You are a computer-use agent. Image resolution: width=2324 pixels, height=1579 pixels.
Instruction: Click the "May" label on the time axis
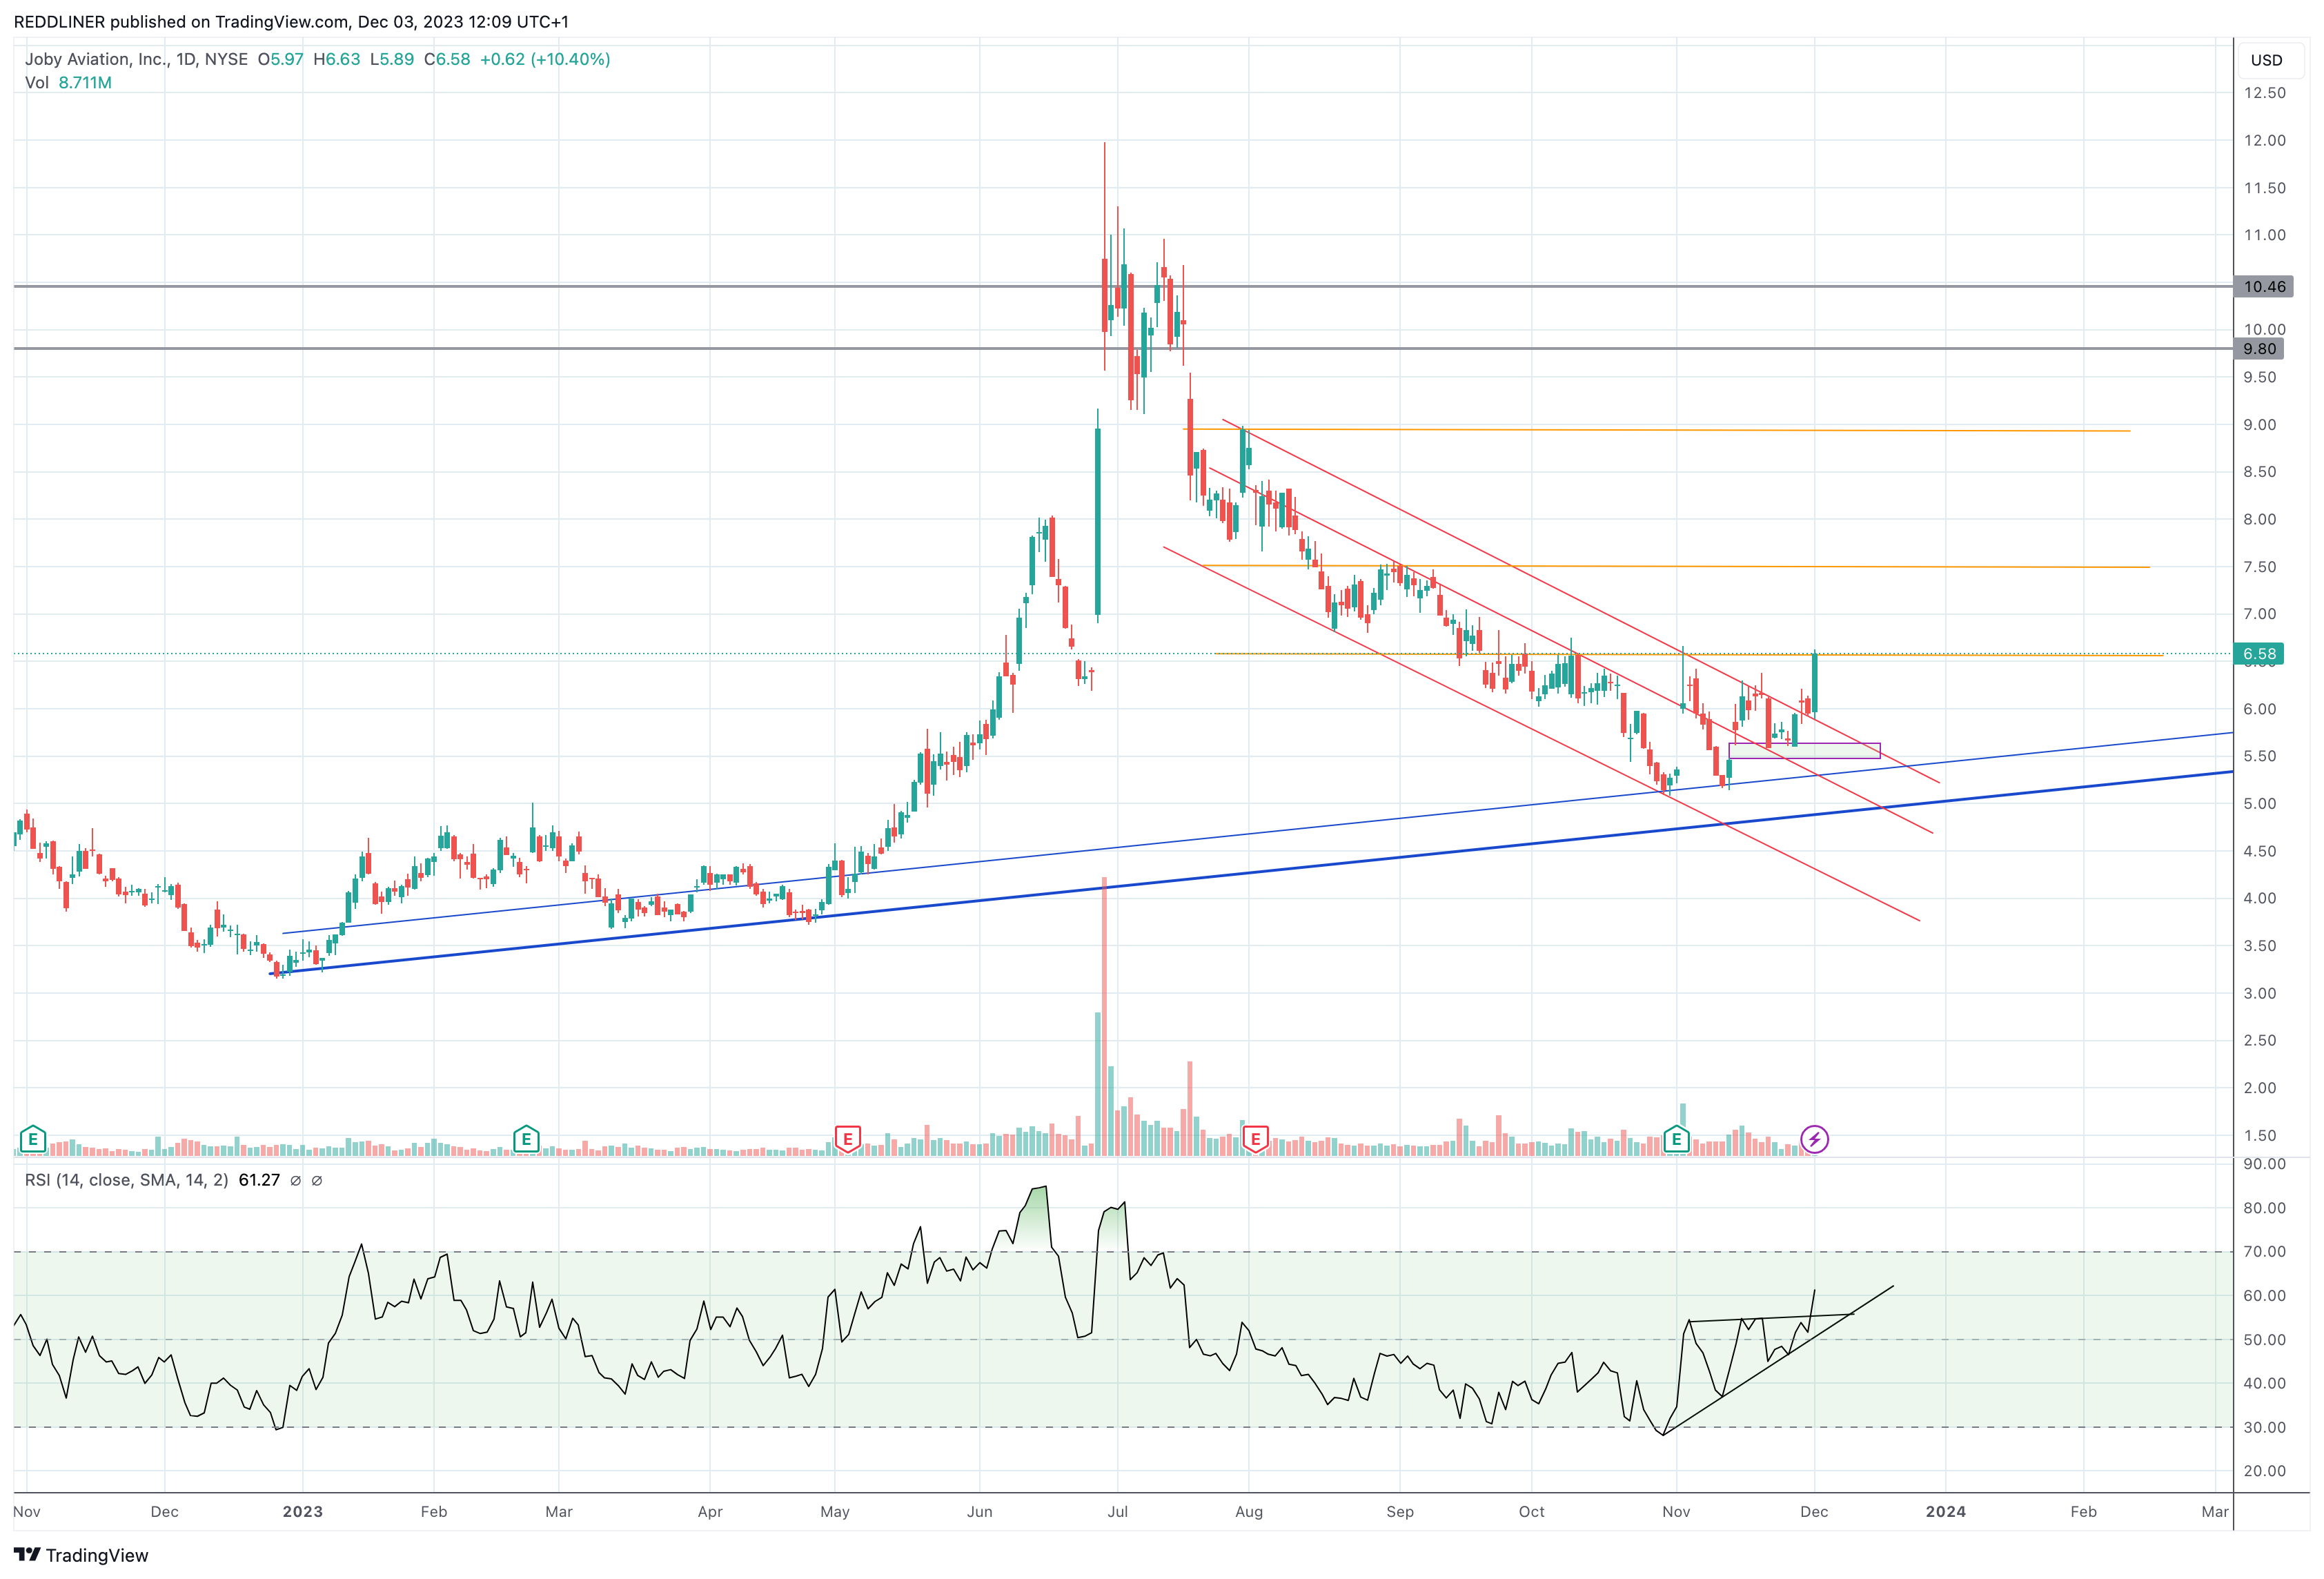[x=835, y=1511]
